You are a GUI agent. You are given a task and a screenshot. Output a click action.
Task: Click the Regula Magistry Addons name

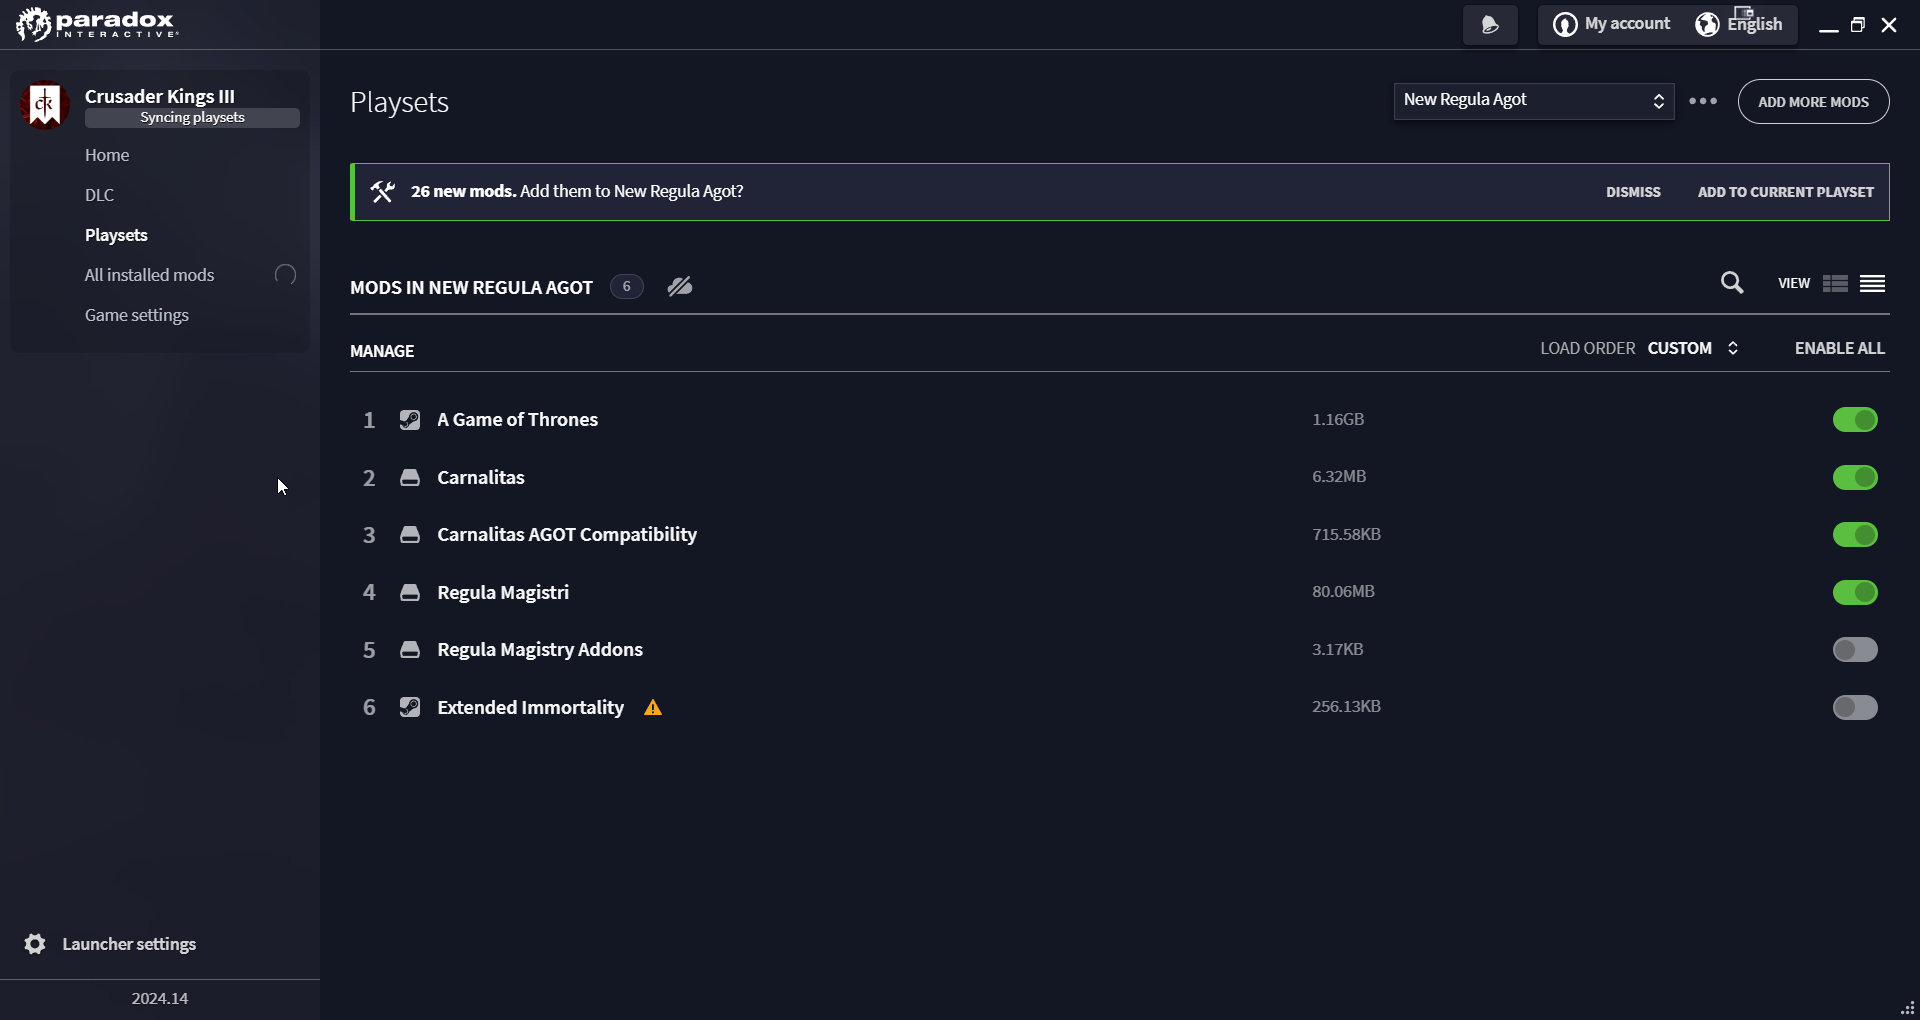tap(540, 650)
